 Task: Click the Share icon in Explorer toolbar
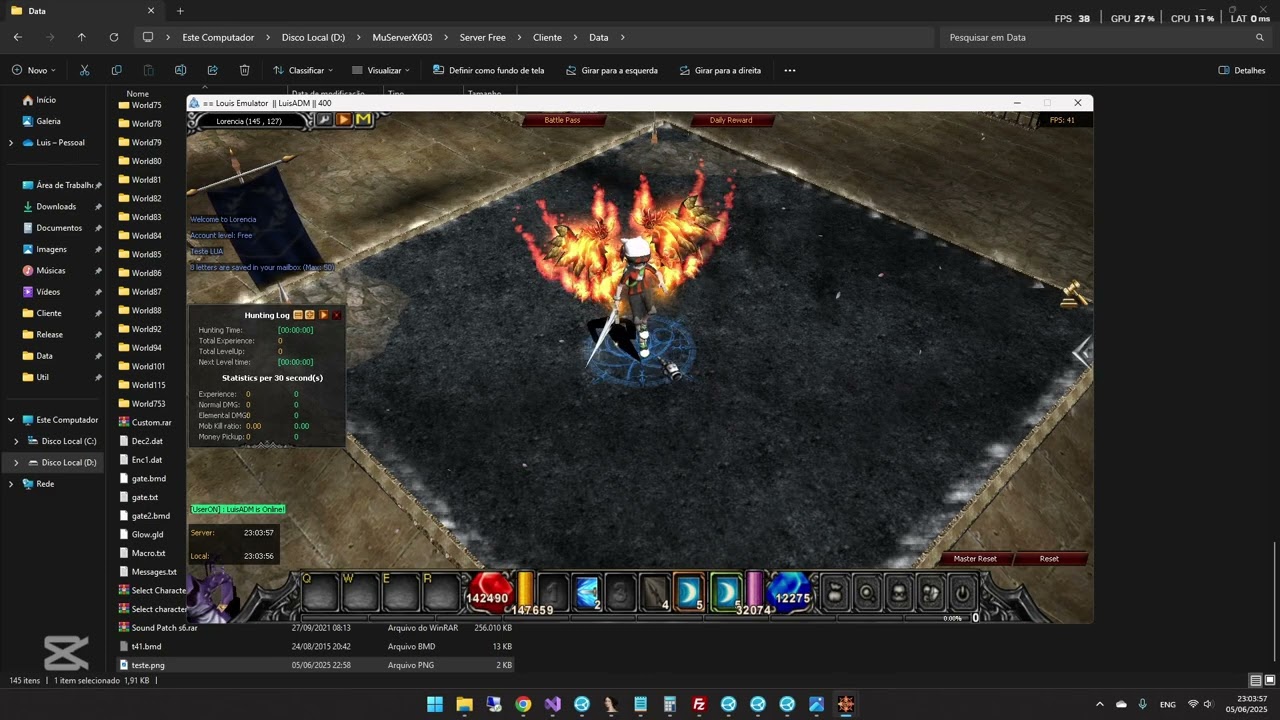pyautogui.click(x=213, y=71)
